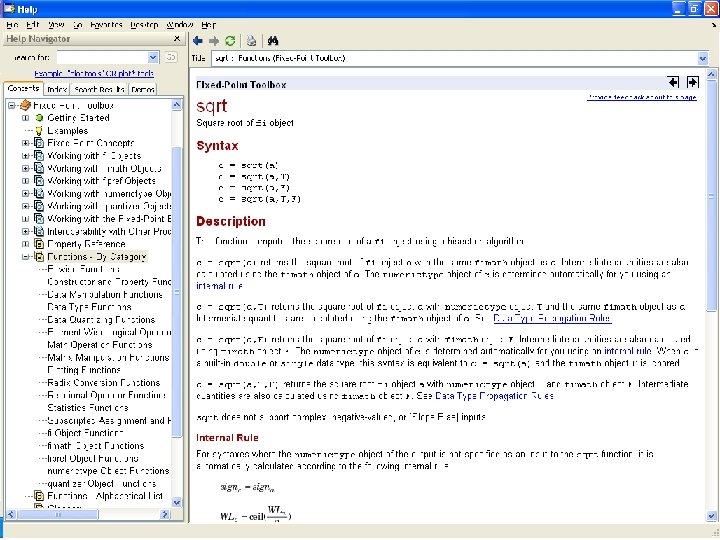This screenshot has width=720, height=540.
Task: Click scroll up arrow in content pane
Action: pyautogui.click(x=711, y=73)
